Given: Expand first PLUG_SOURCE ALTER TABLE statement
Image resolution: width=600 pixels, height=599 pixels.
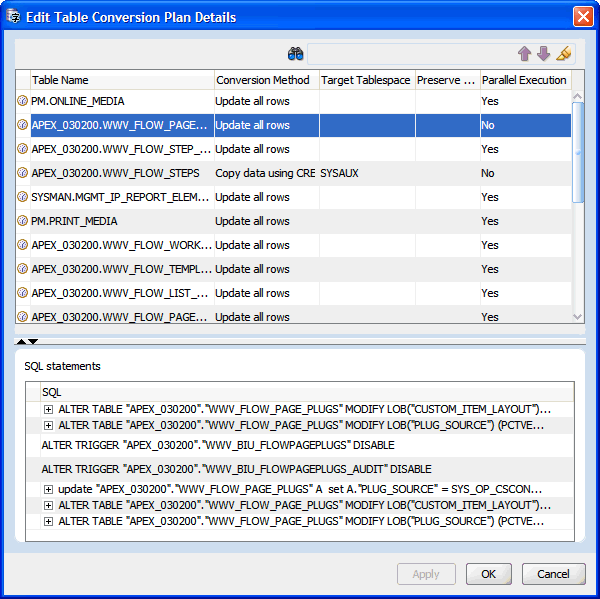Looking at the screenshot, I should (48, 425).
